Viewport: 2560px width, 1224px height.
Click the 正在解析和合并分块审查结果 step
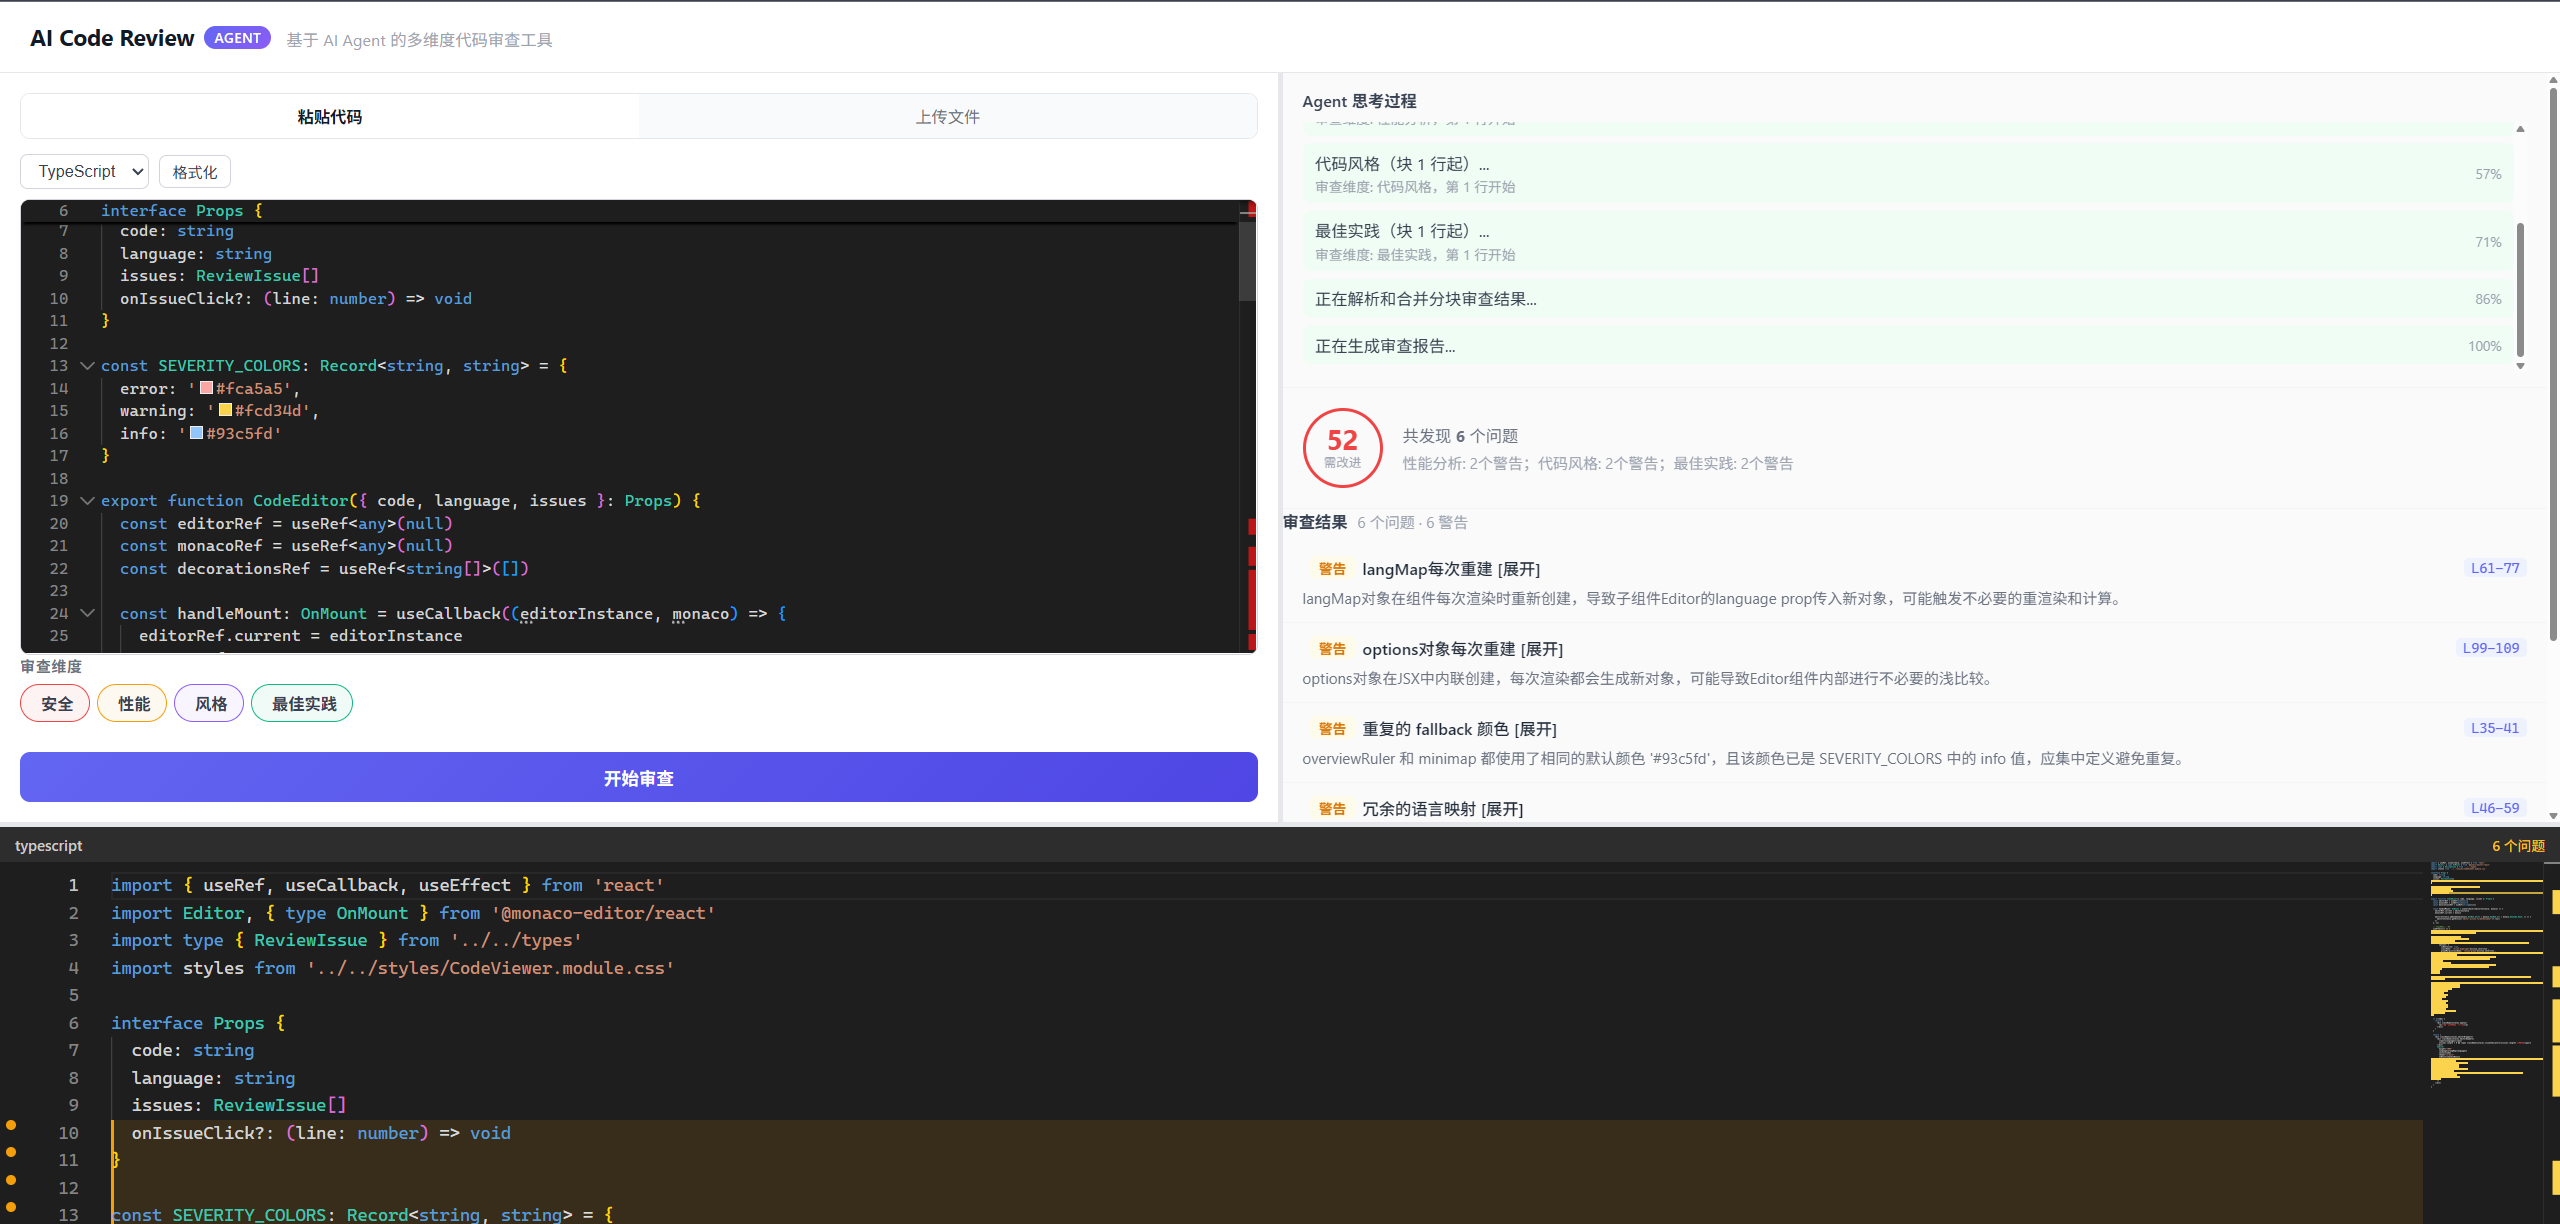tap(1908, 299)
